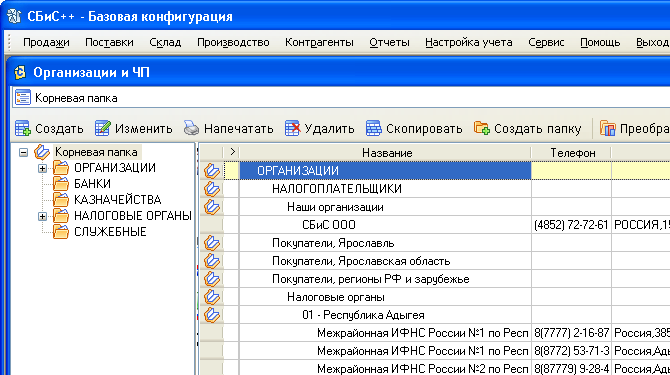
Task: Click the folder icon in НАЛОГОПЛАТЕЛЬЩИКИ row
Action: tap(212, 189)
